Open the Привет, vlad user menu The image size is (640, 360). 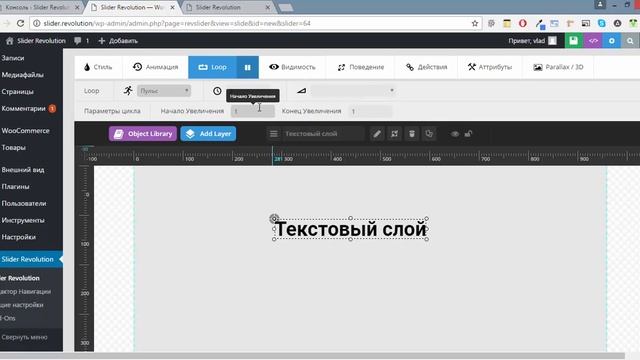pos(532,40)
